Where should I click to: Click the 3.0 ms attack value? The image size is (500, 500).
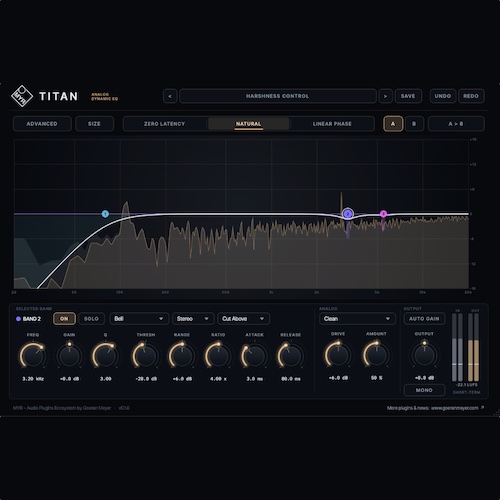[255, 379]
